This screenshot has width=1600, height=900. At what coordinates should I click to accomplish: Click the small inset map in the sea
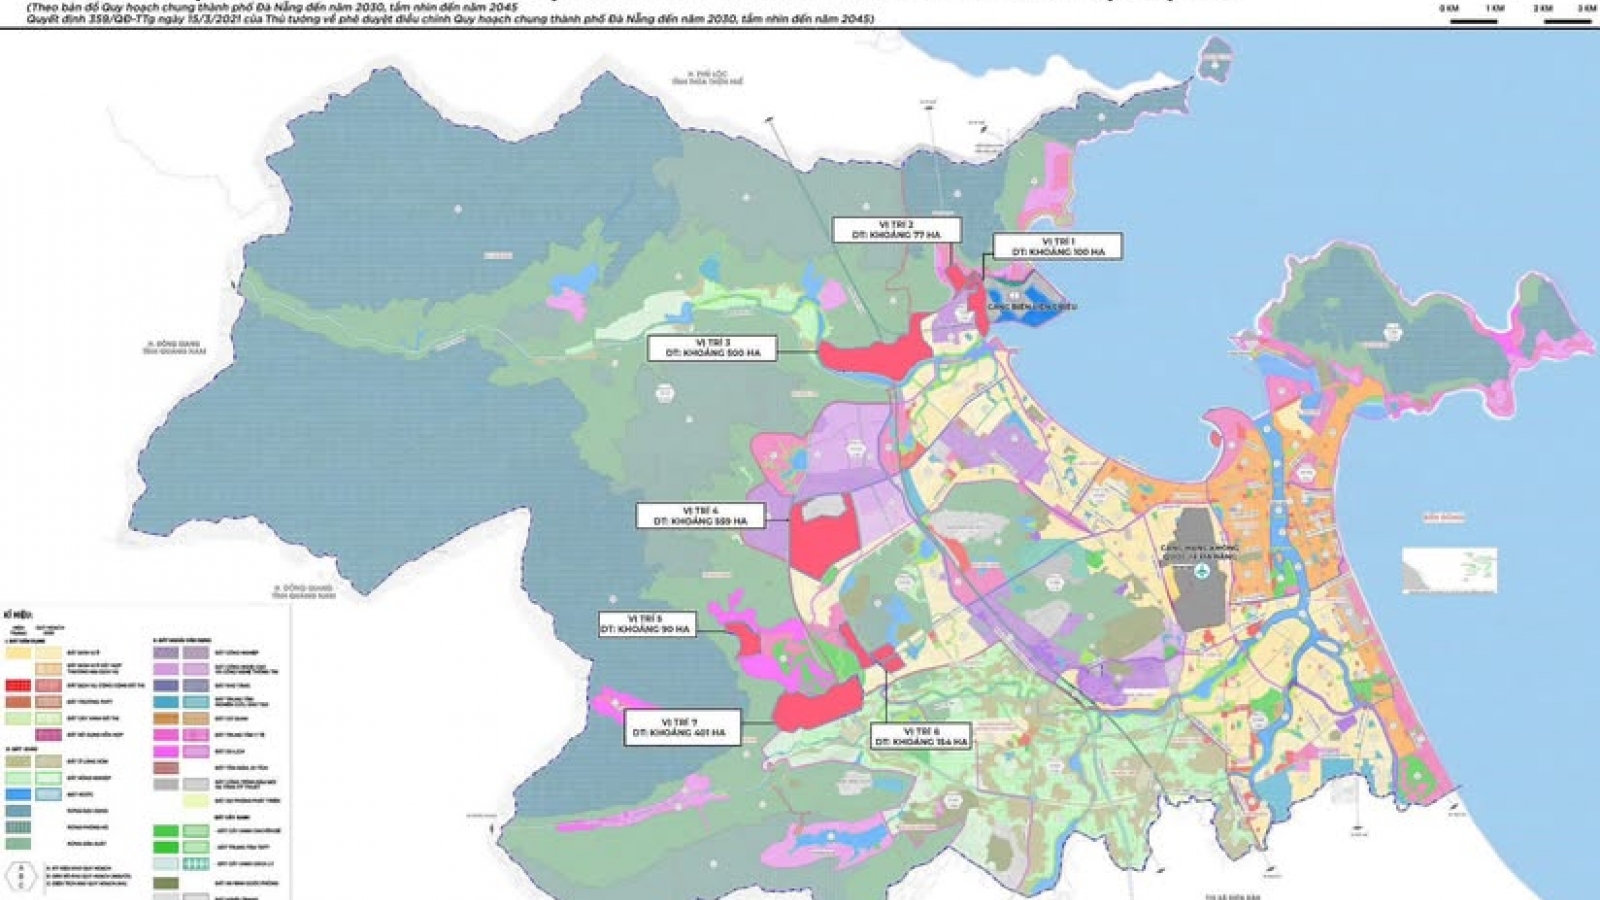(1449, 570)
